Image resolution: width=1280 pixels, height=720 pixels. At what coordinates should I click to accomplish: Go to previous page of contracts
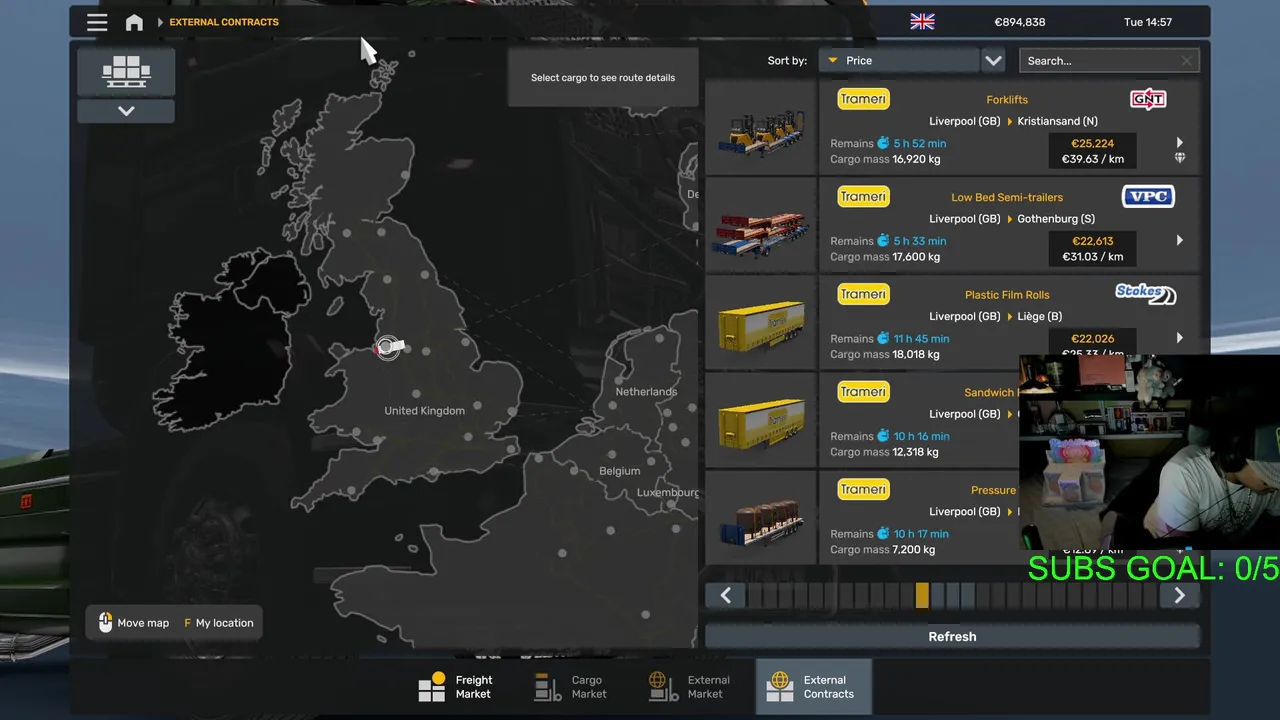pyautogui.click(x=726, y=596)
